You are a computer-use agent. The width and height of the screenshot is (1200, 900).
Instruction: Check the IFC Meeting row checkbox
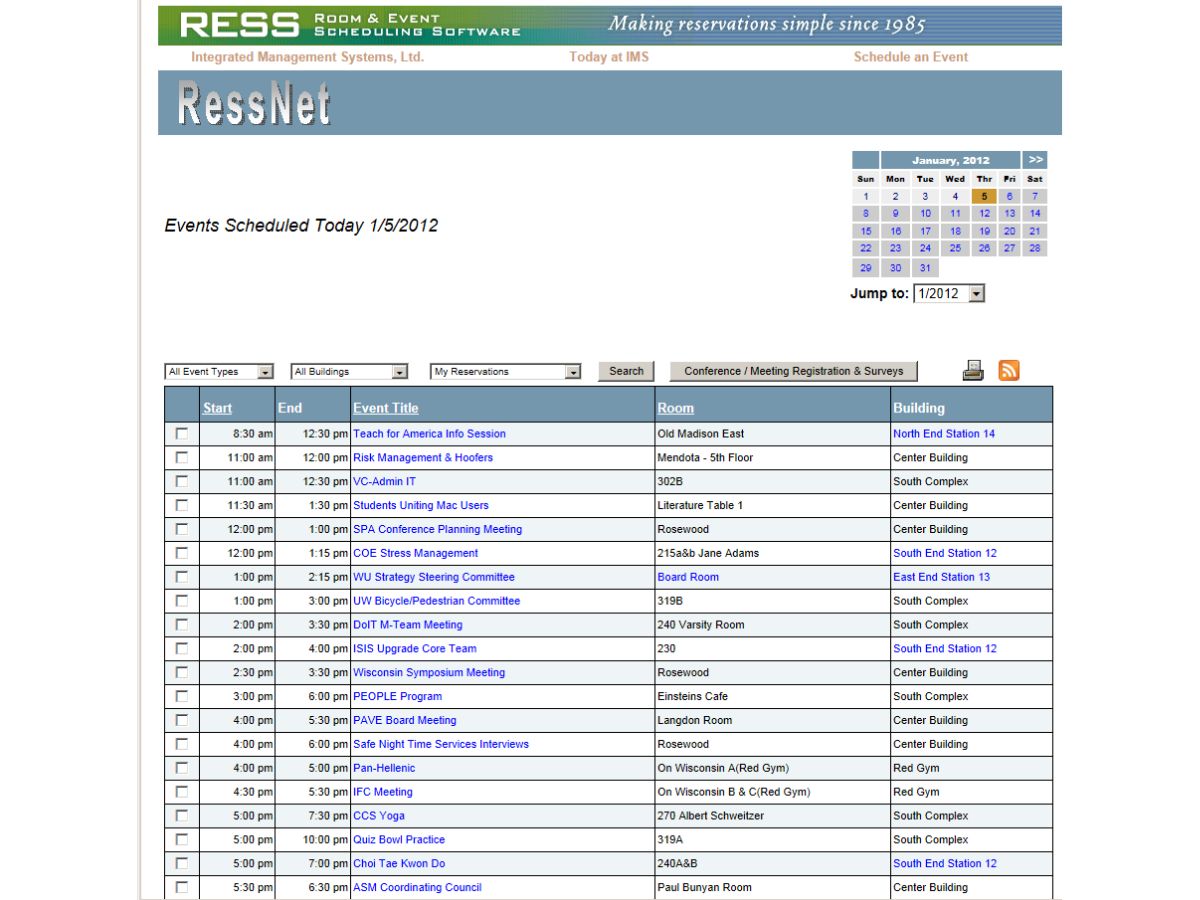click(181, 792)
